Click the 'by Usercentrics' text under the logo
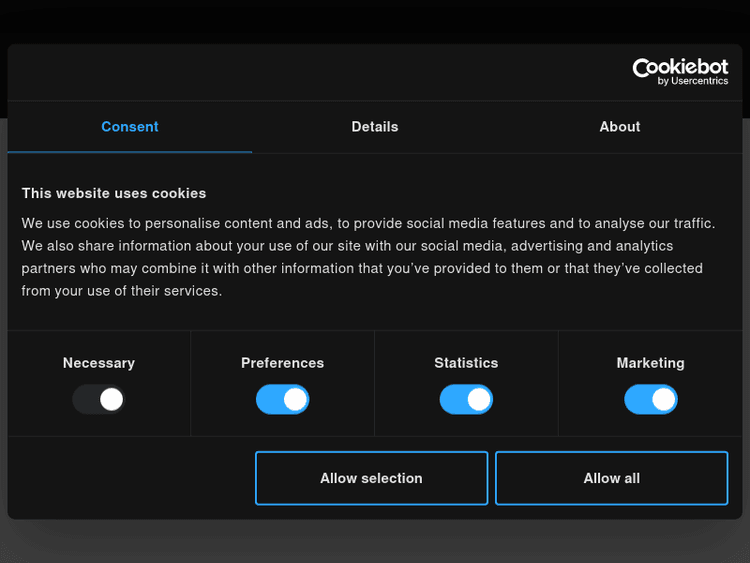750x563 pixels. (693, 81)
